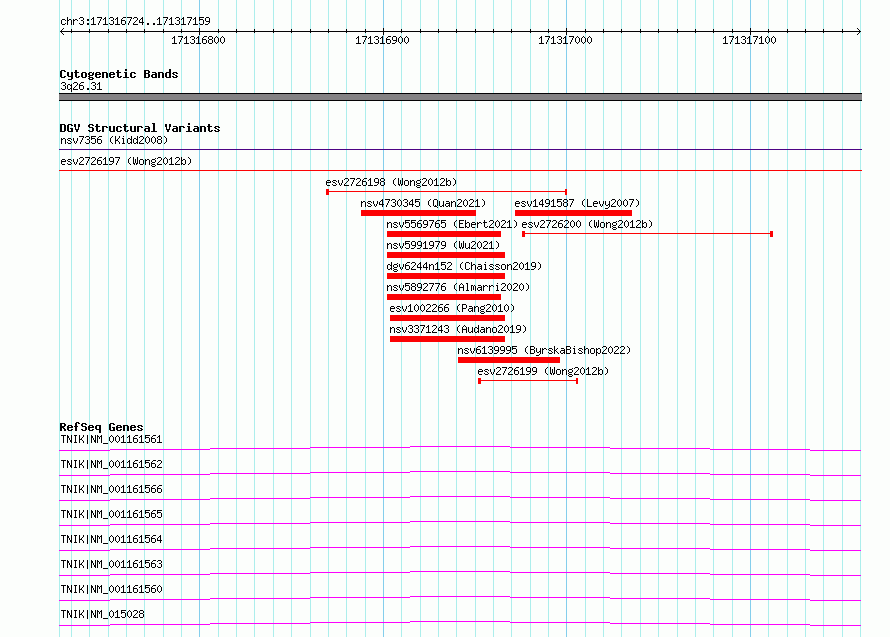Image resolution: width=890 pixels, height=637 pixels.
Task: Select the nsv3371243 (Audano2019) variant label
Action: point(458,329)
